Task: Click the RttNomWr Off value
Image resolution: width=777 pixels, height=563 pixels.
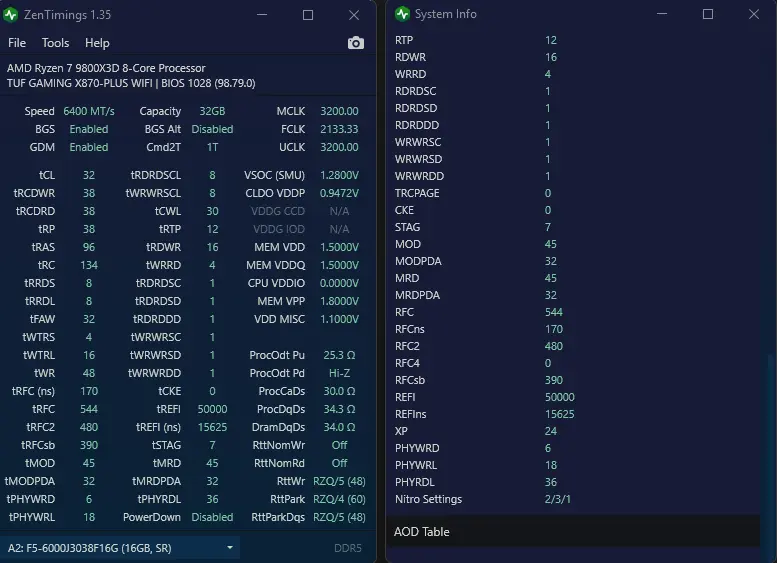Action: point(339,445)
